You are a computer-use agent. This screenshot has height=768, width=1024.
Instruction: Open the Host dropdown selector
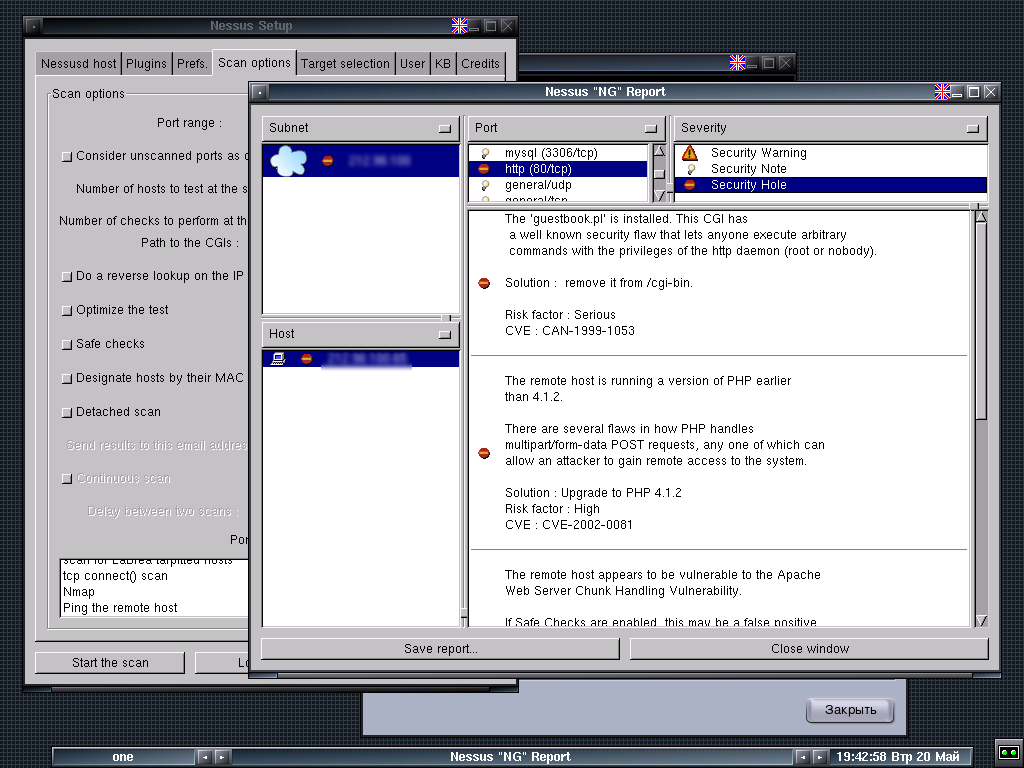click(360, 334)
